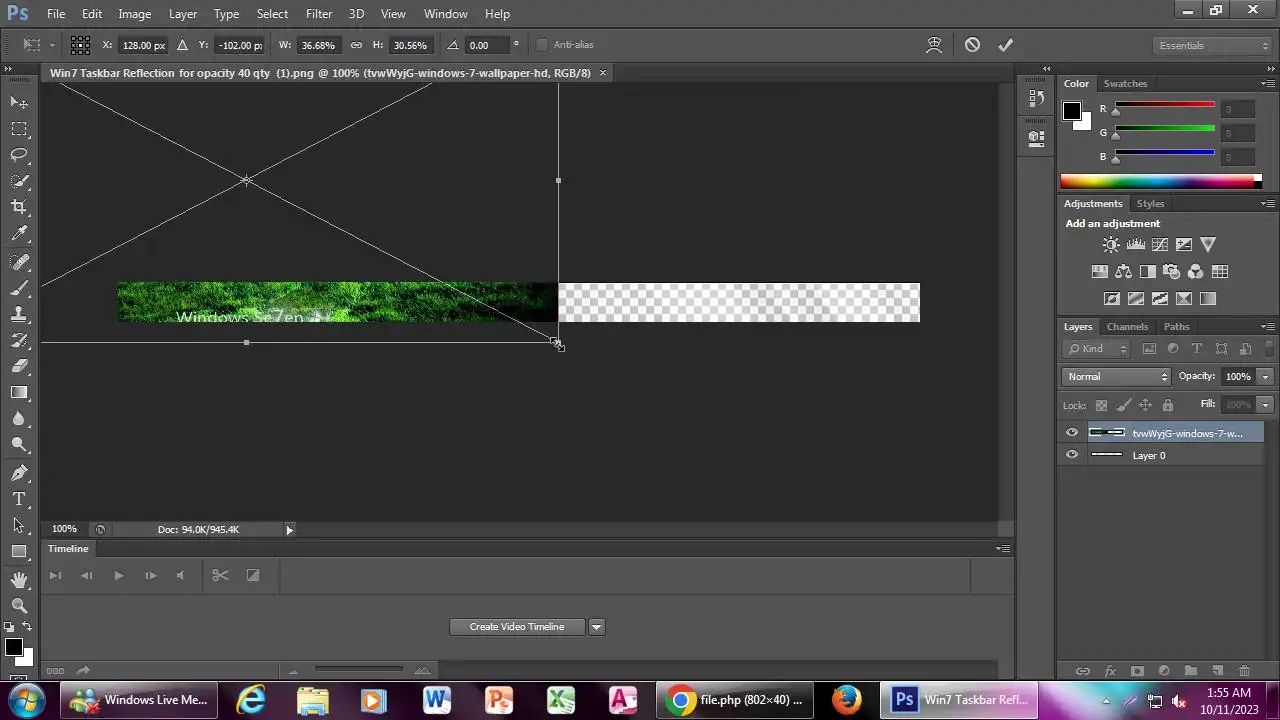Select the Zoom tool
The width and height of the screenshot is (1280, 720).
[x=19, y=605]
